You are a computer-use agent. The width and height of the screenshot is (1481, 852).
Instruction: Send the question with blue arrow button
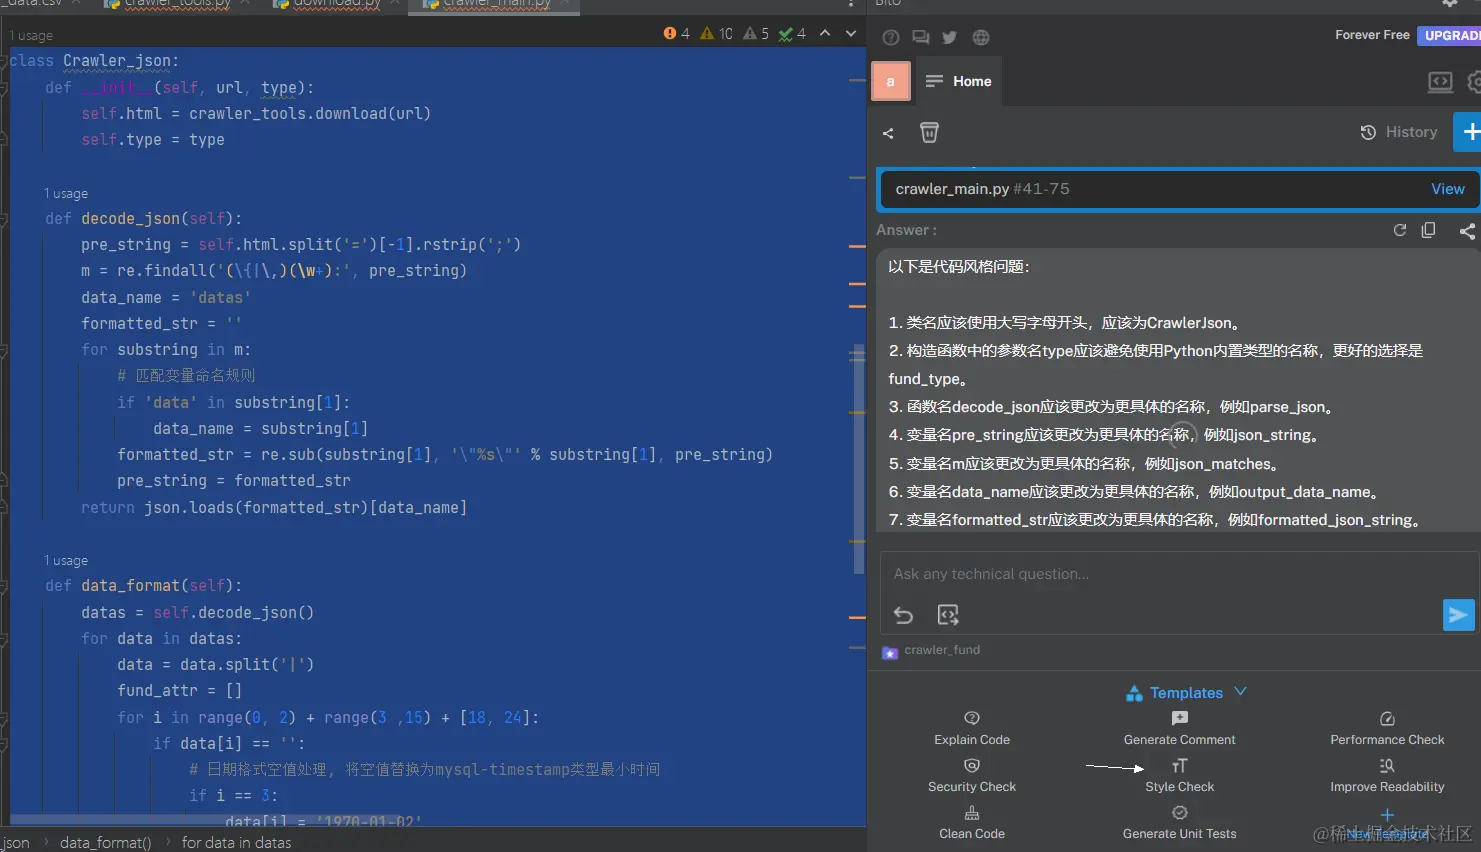pyautogui.click(x=1459, y=615)
